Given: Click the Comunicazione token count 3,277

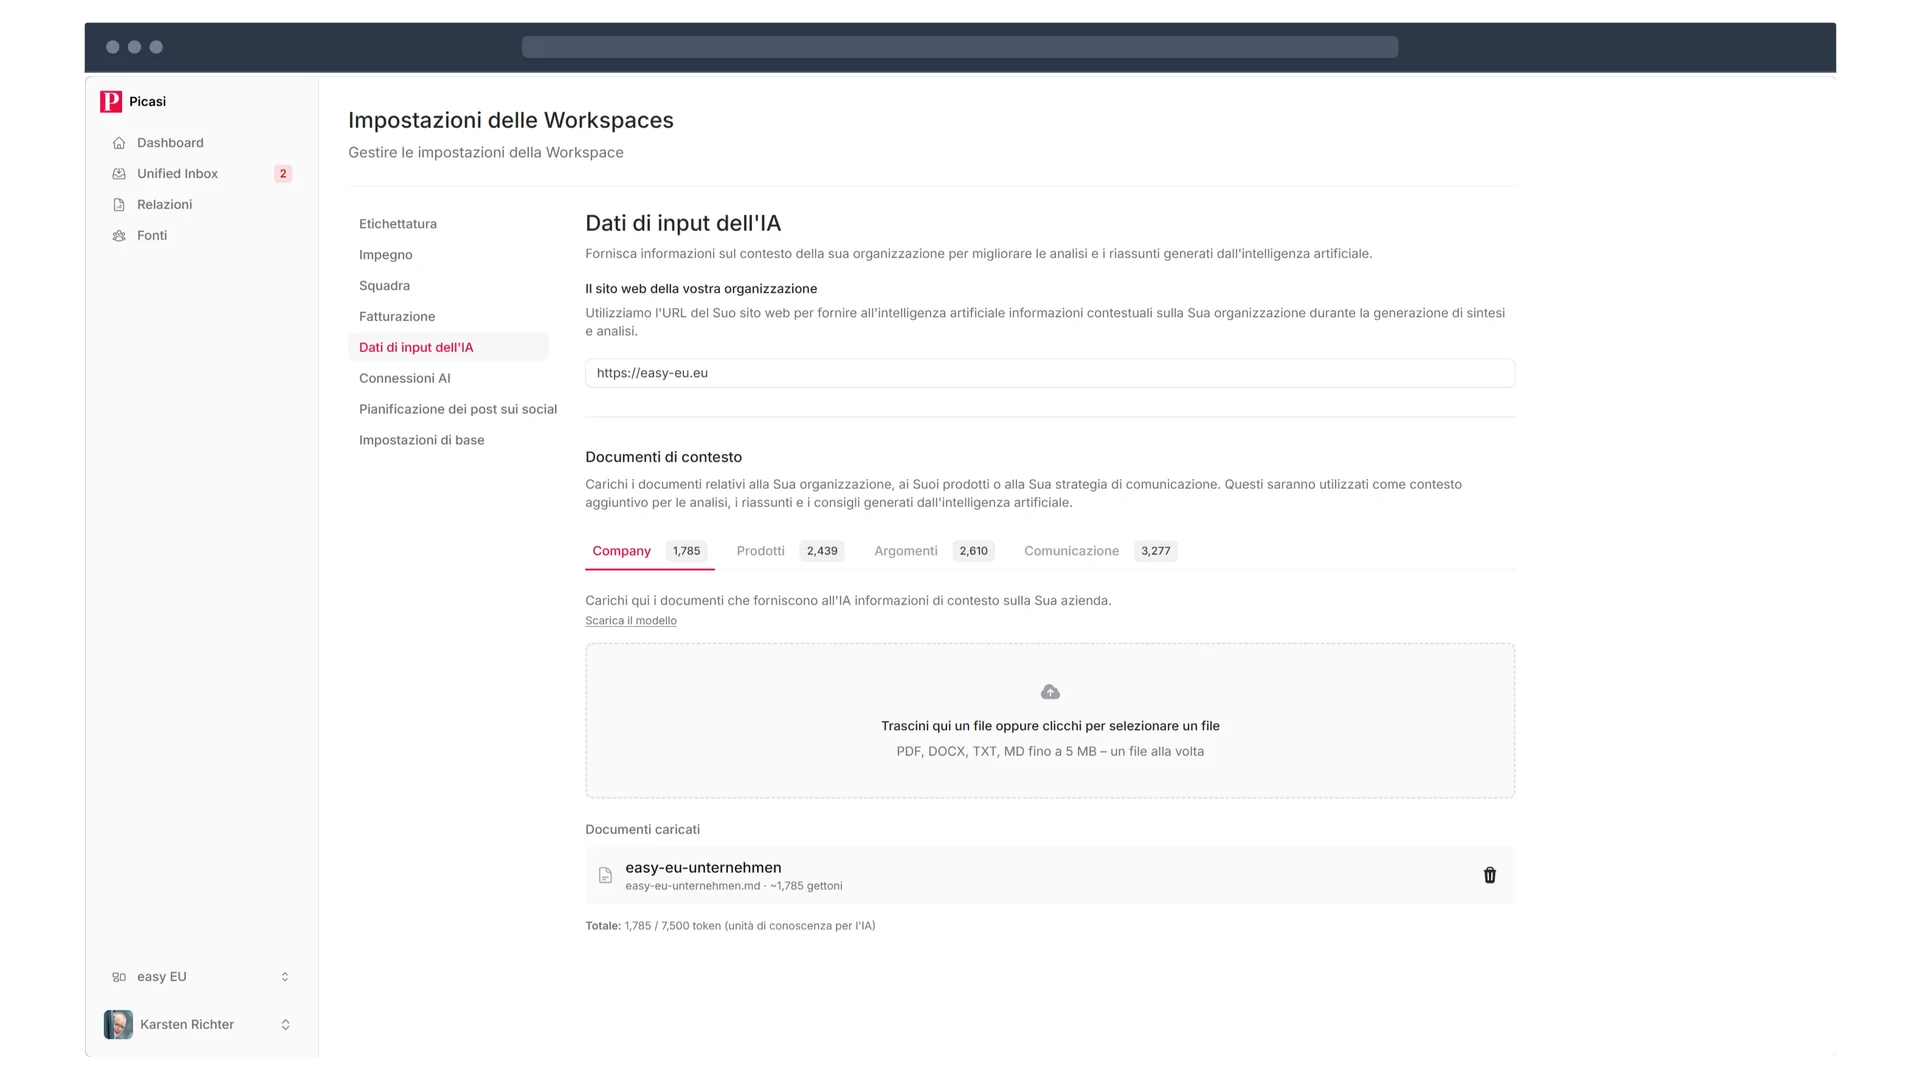Looking at the screenshot, I should pyautogui.click(x=1156, y=551).
